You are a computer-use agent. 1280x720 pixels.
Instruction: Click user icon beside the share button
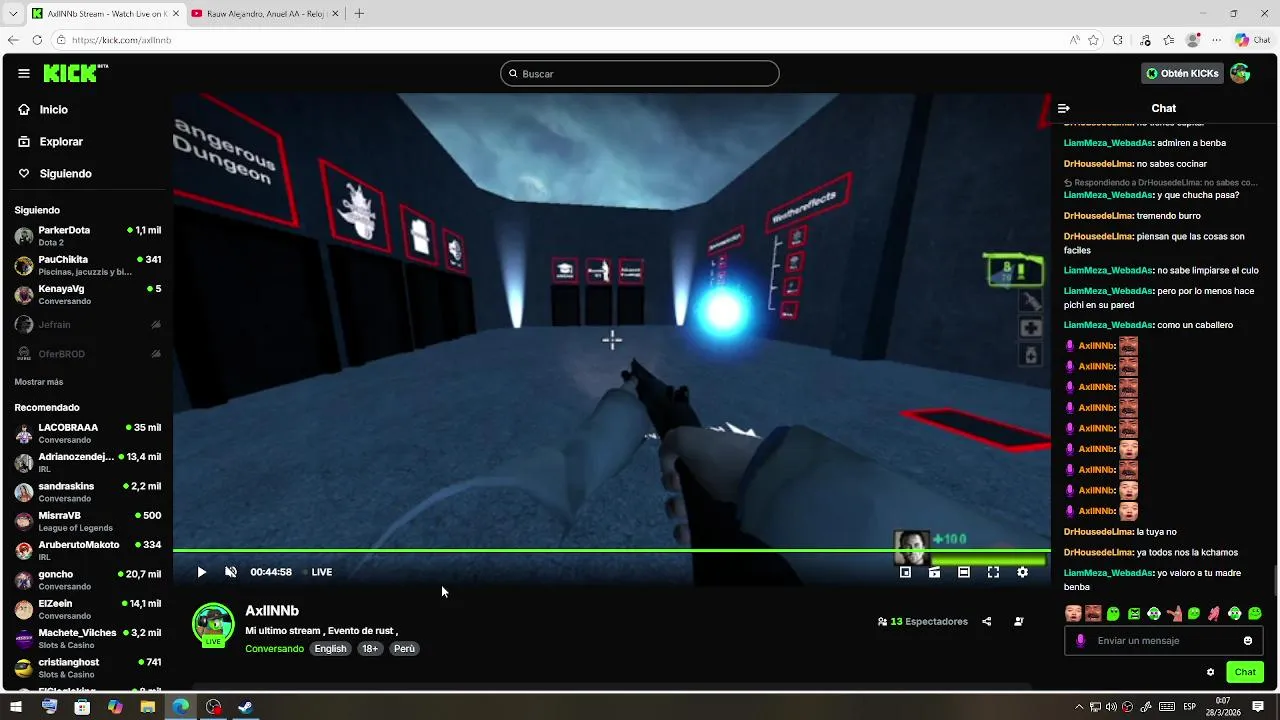click(1019, 621)
